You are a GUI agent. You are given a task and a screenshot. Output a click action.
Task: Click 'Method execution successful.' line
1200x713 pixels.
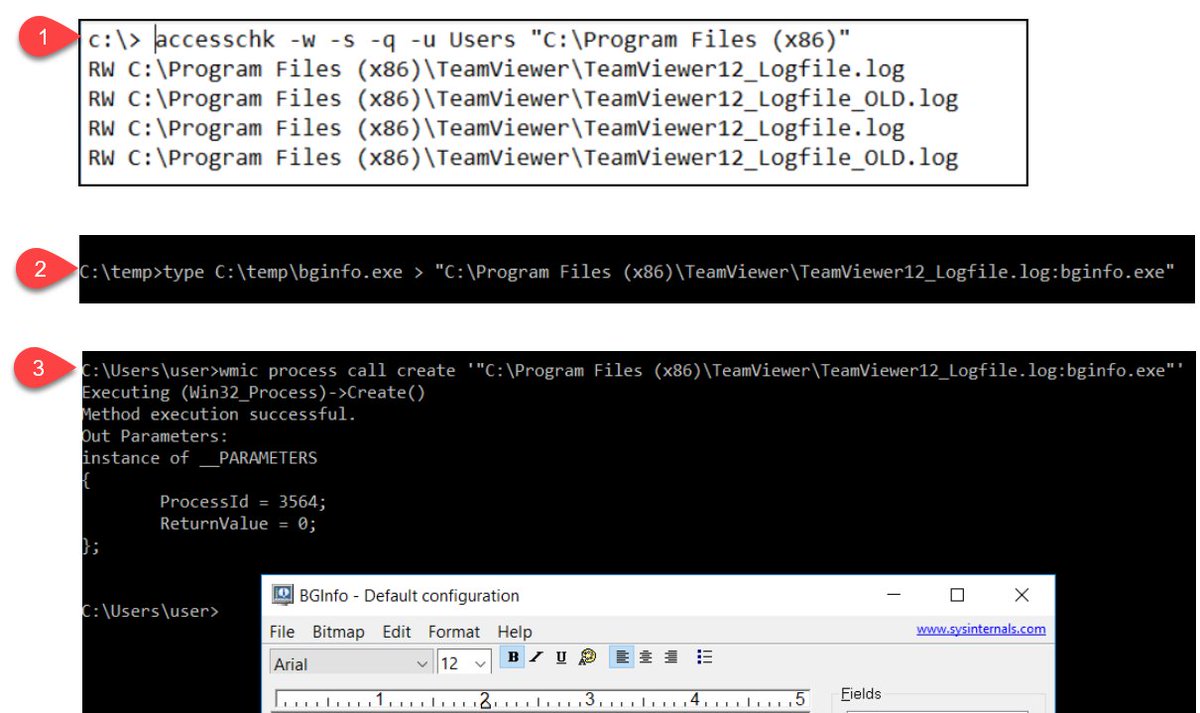[218, 414]
